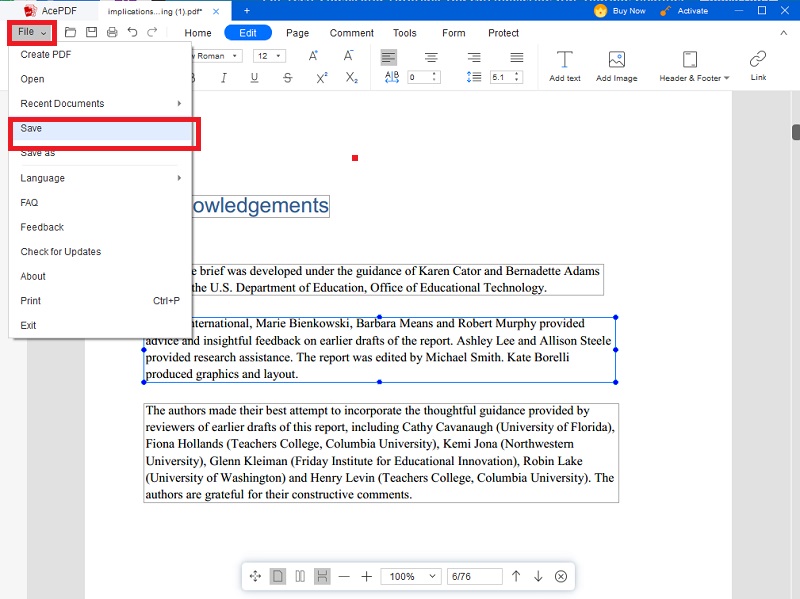Close the implications pdf tab
Image resolution: width=800 pixels, height=599 pixels.
216,11
